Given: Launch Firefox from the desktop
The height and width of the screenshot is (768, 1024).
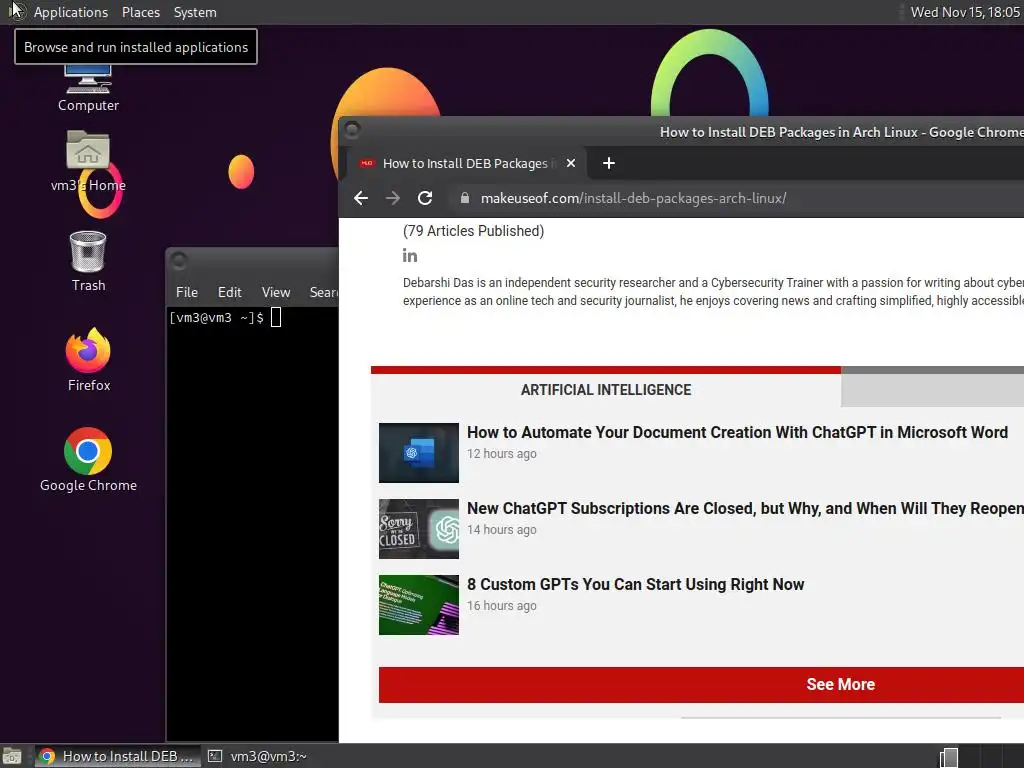Looking at the screenshot, I should (x=88, y=360).
